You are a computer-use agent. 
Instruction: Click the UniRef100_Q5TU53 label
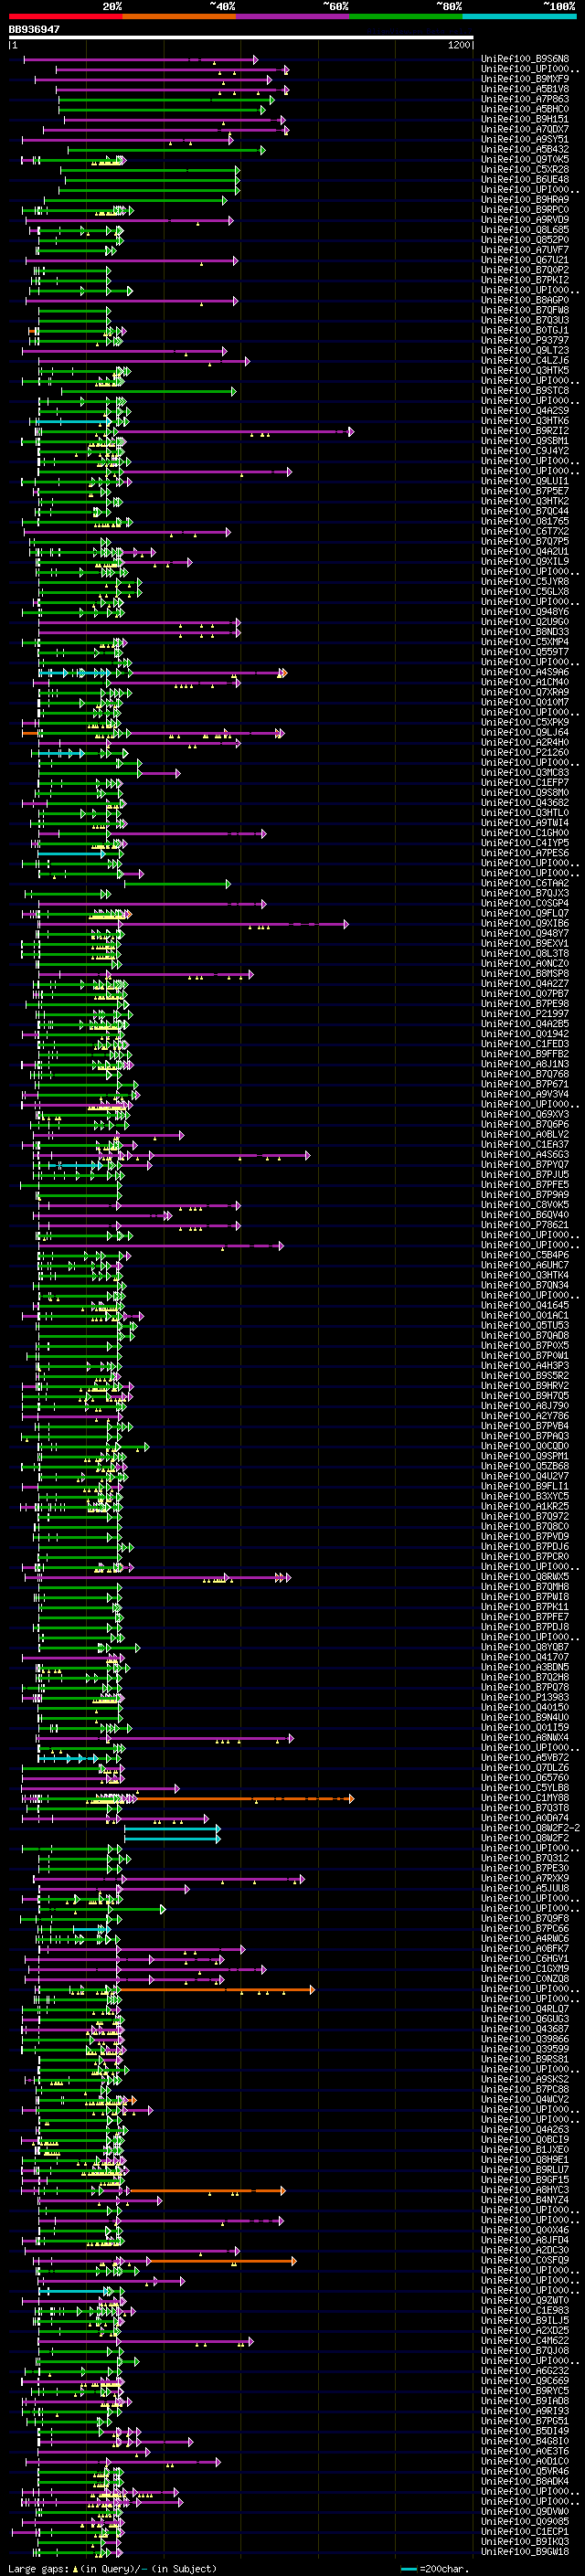[525, 1326]
